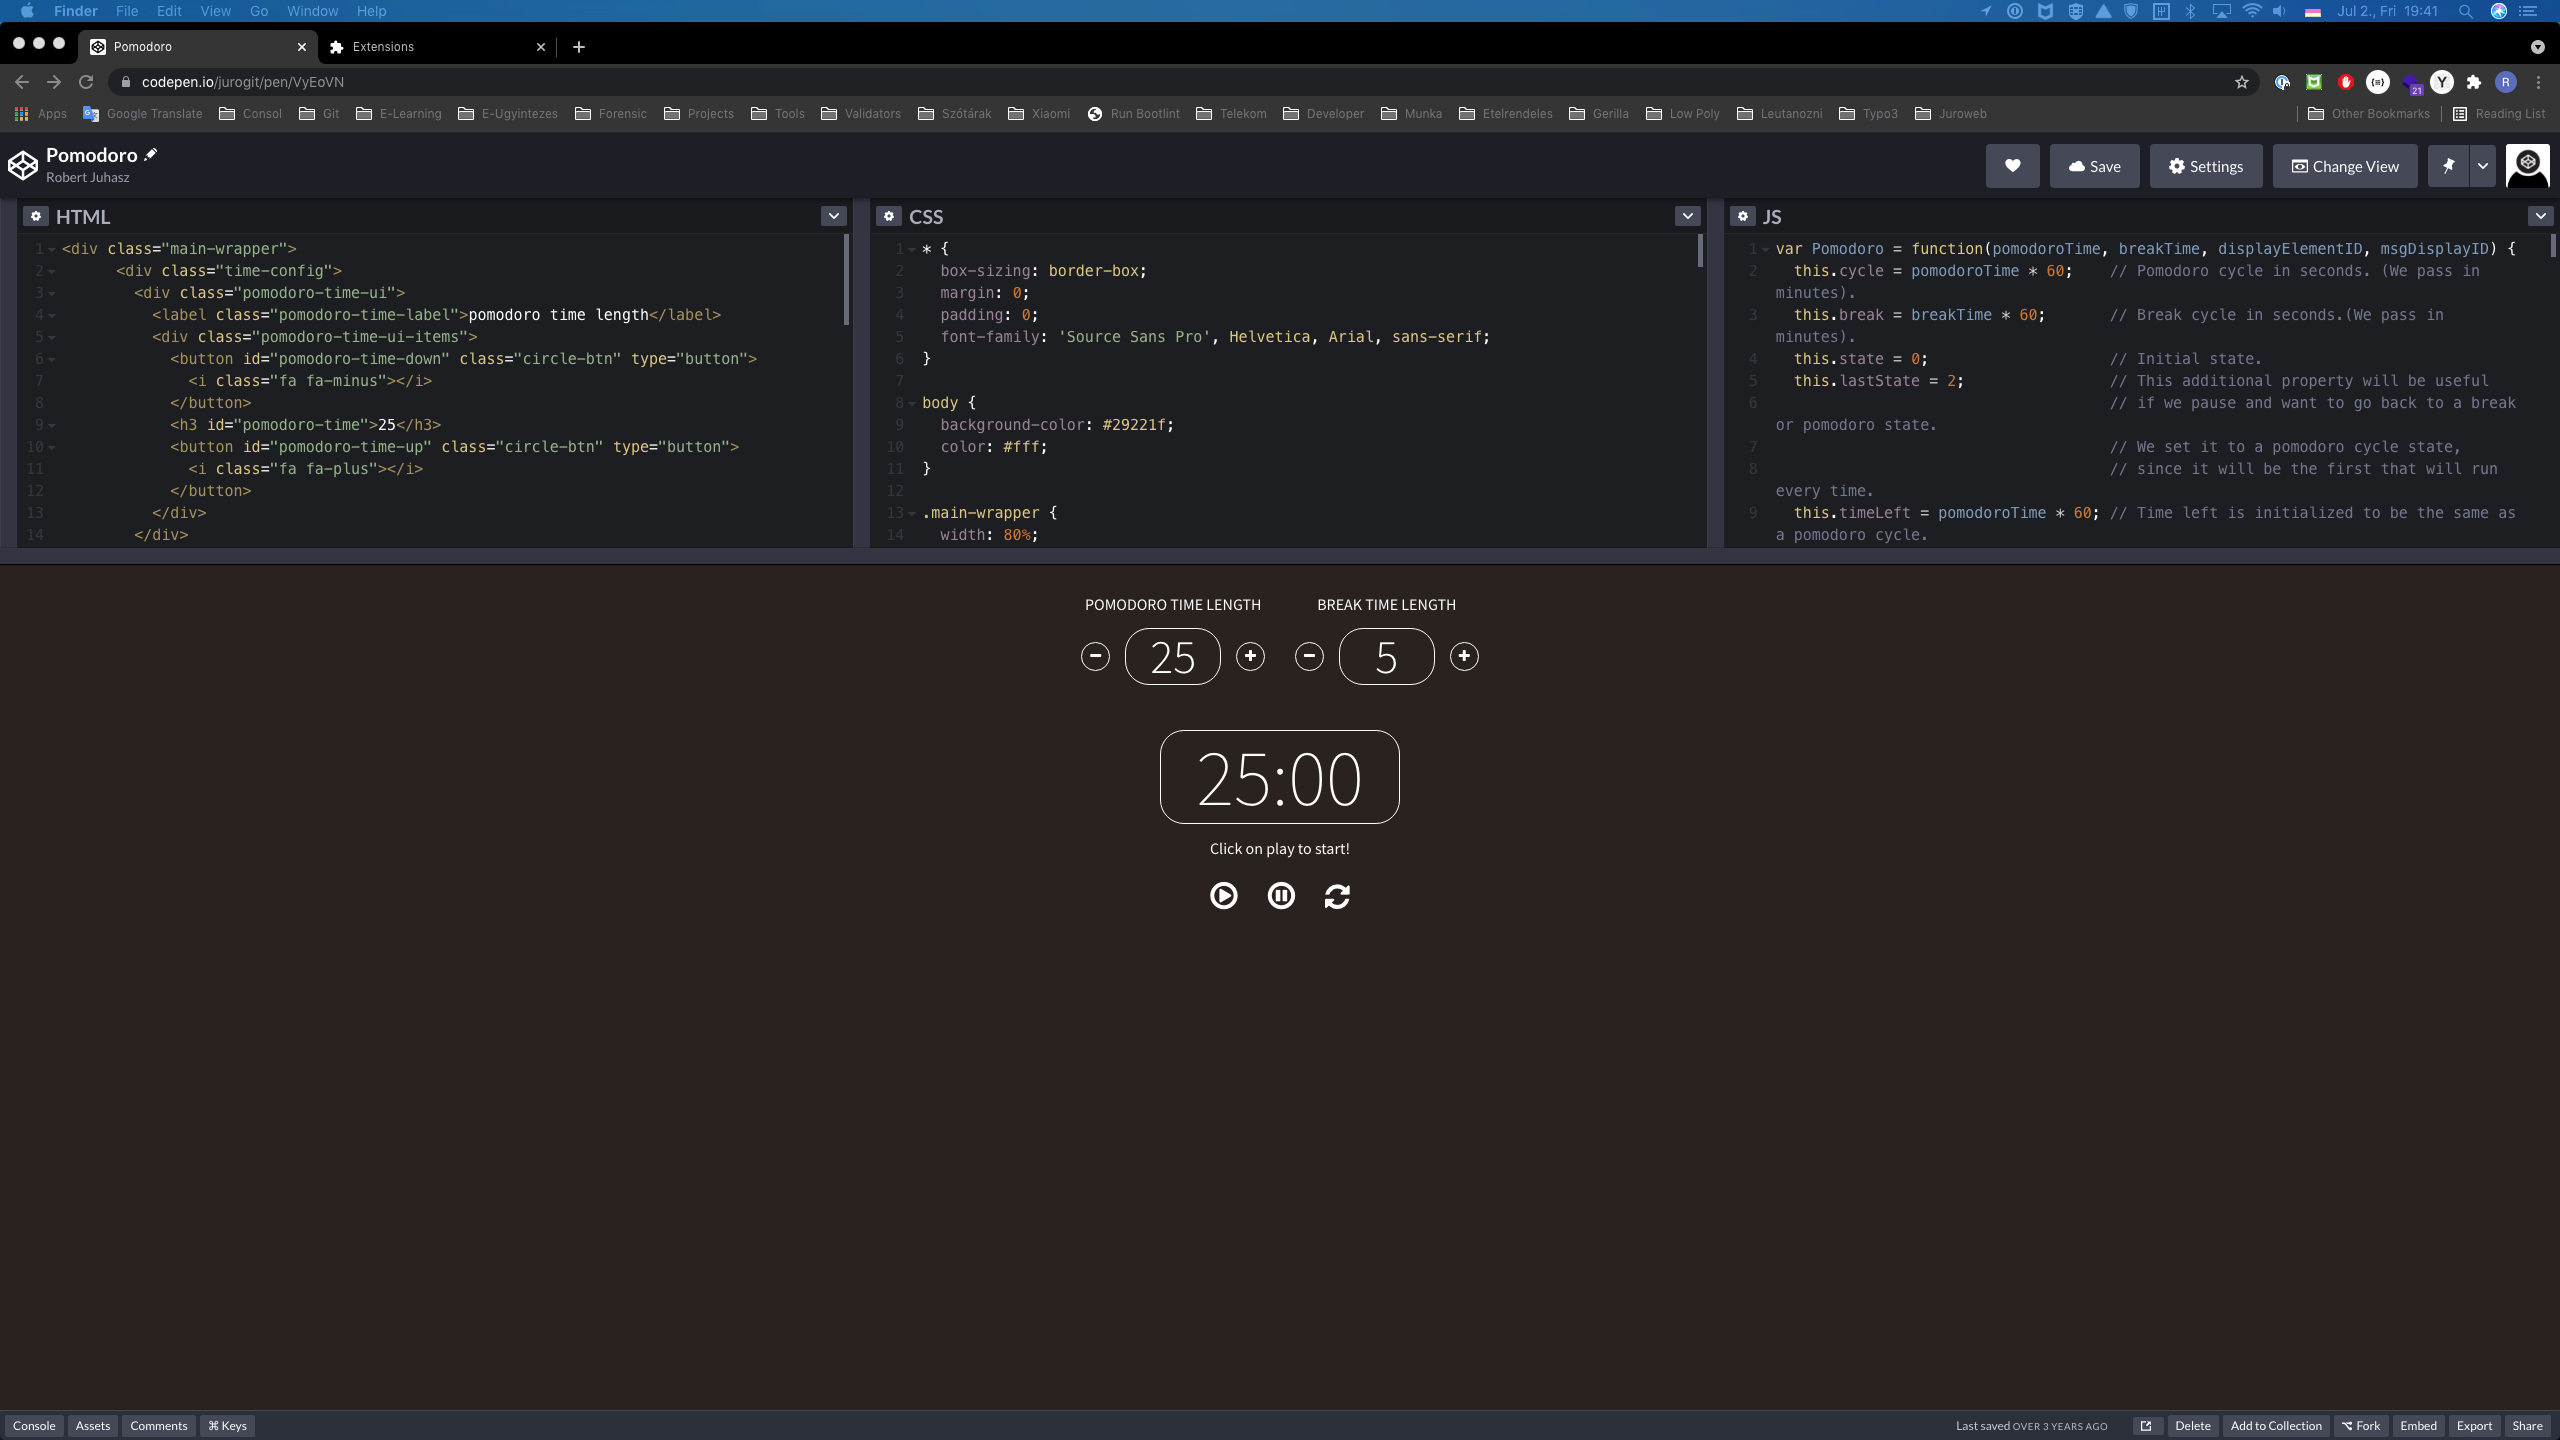Open a new browser tab

point(579,47)
